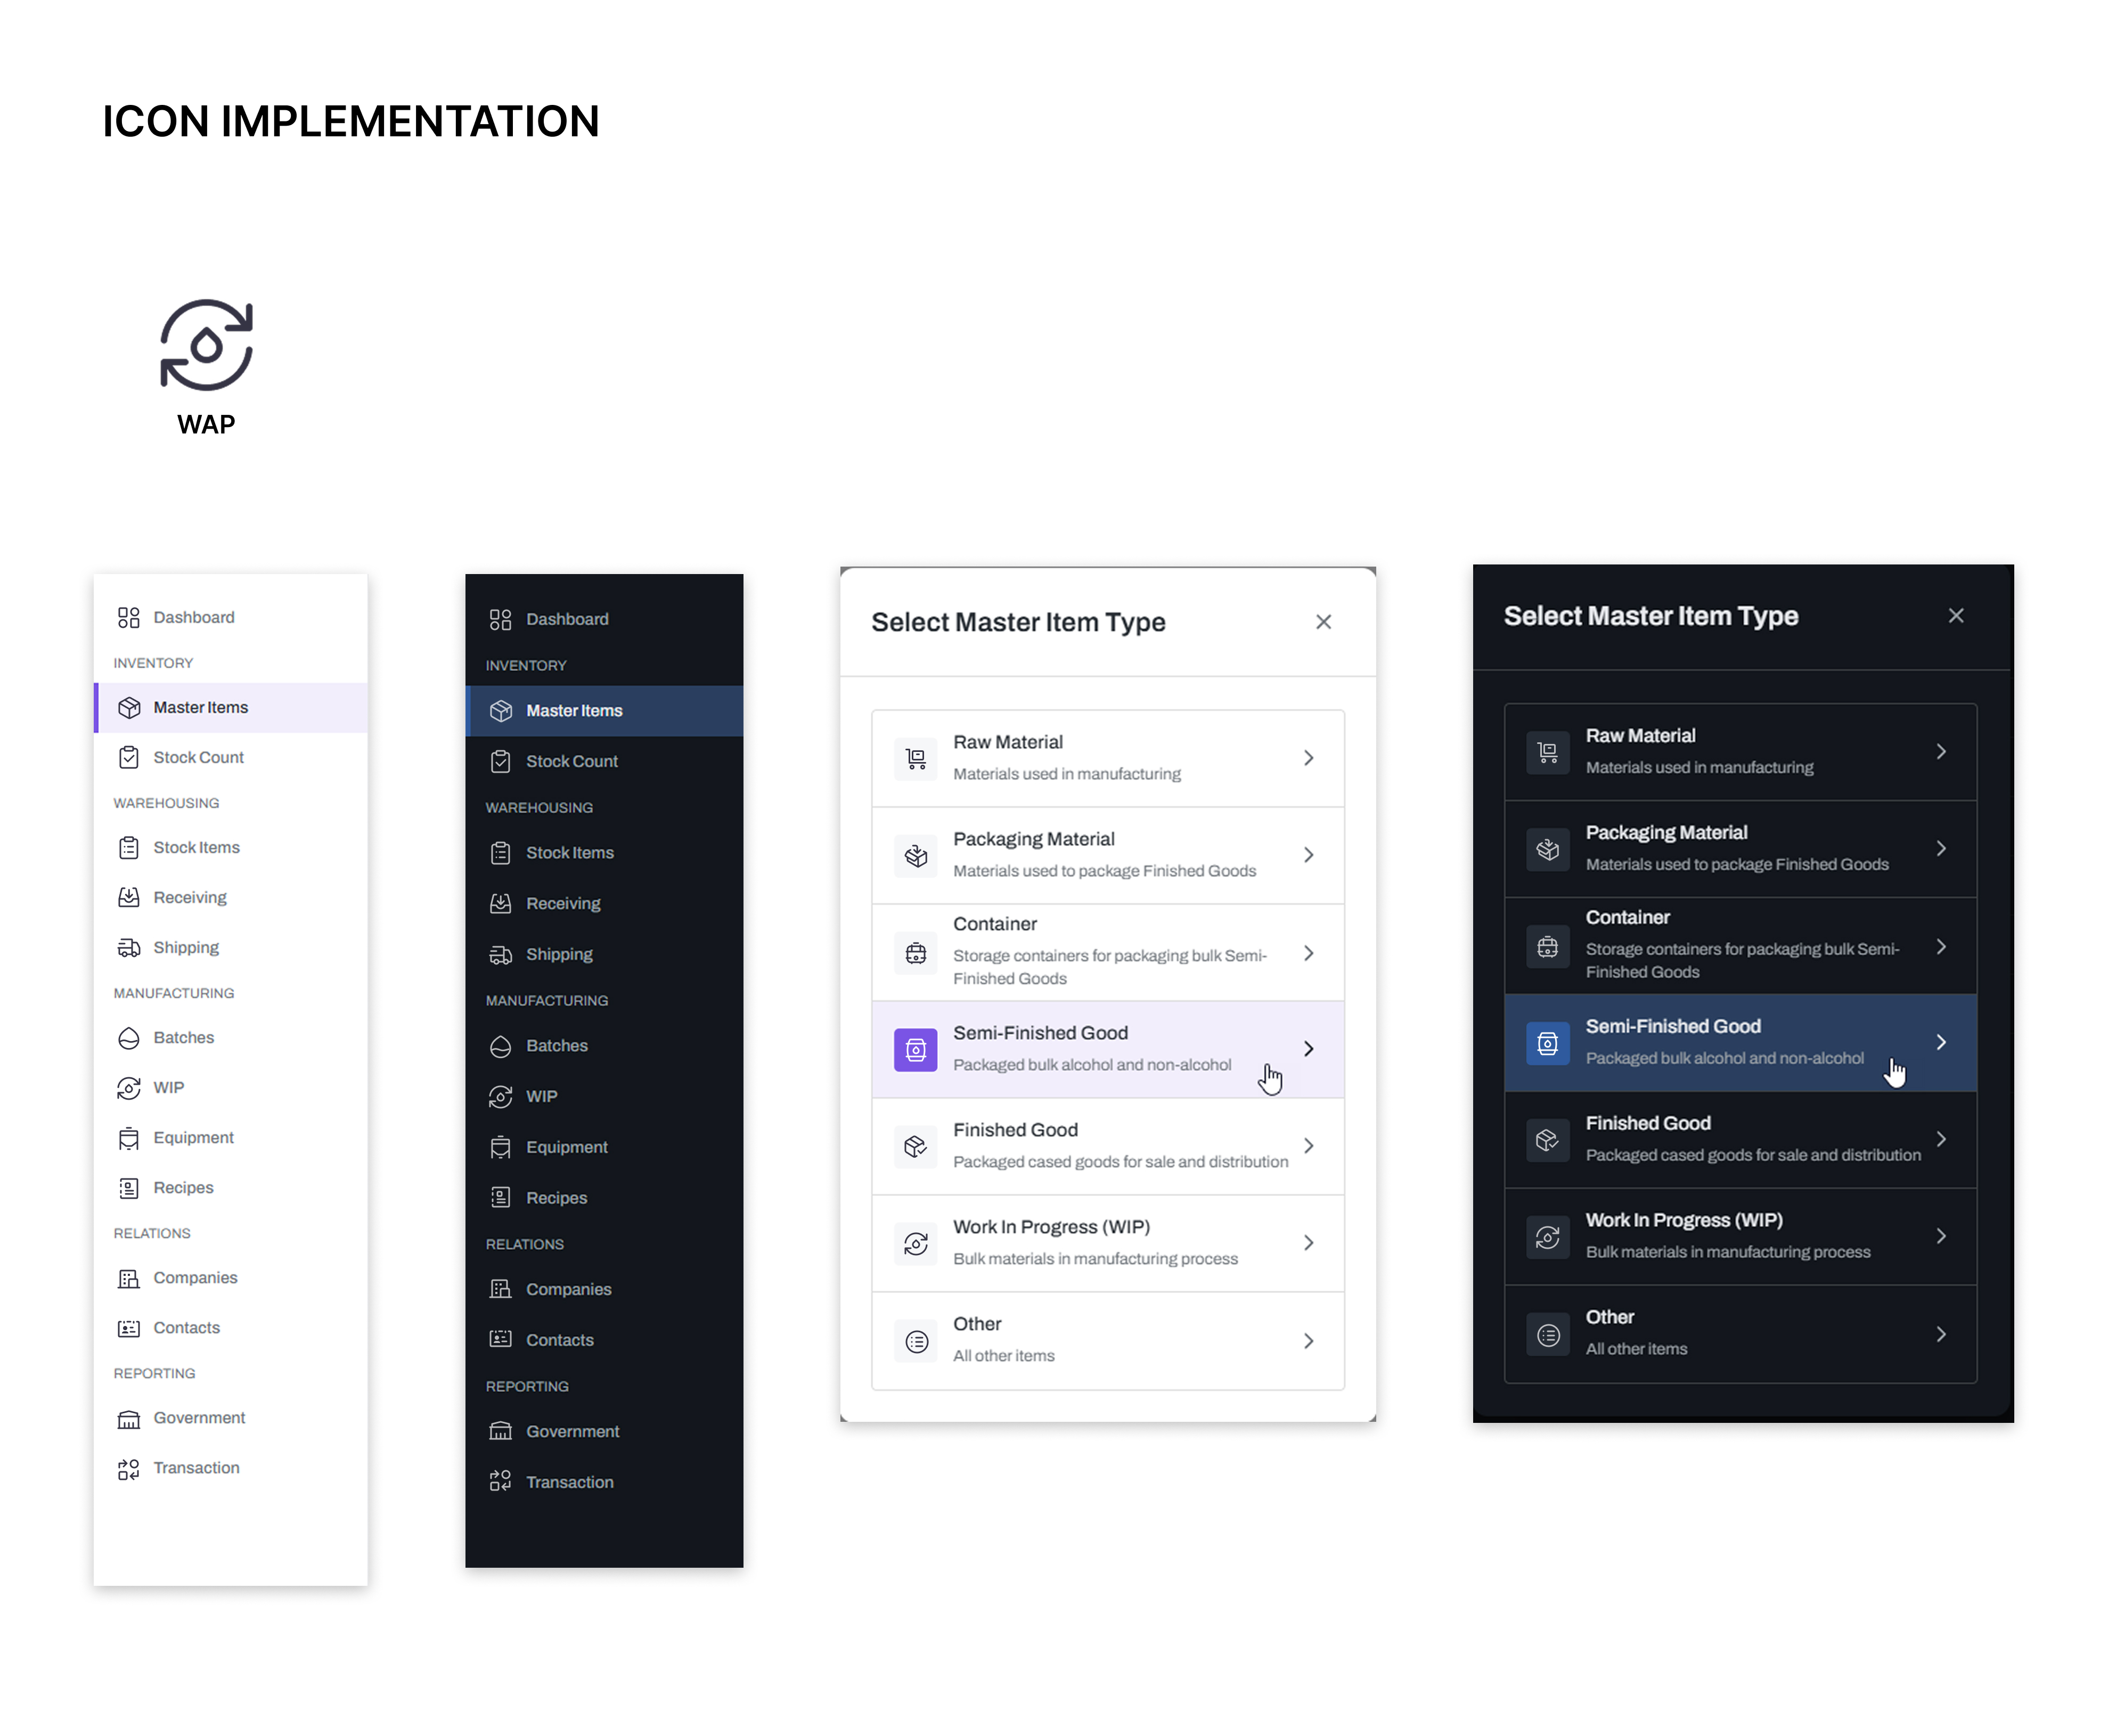Click the Raw Material cart icon in the light modal
2108x1736 pixels.
(x=915, y=758)
